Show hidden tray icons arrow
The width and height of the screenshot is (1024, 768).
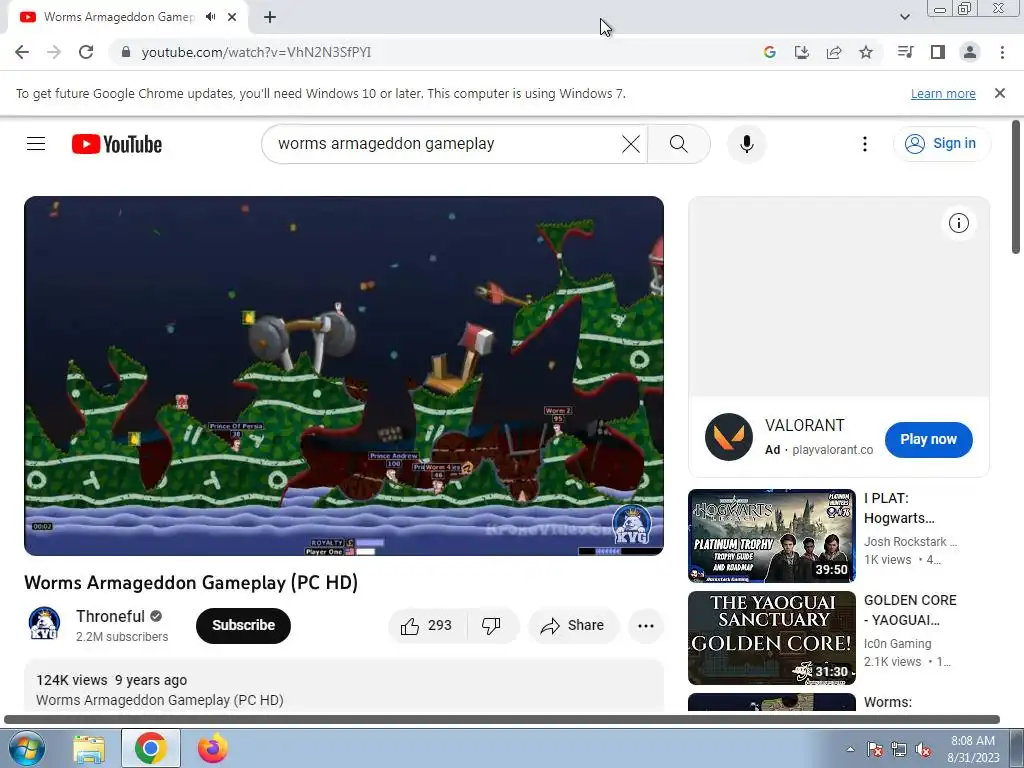pos(850,749)
